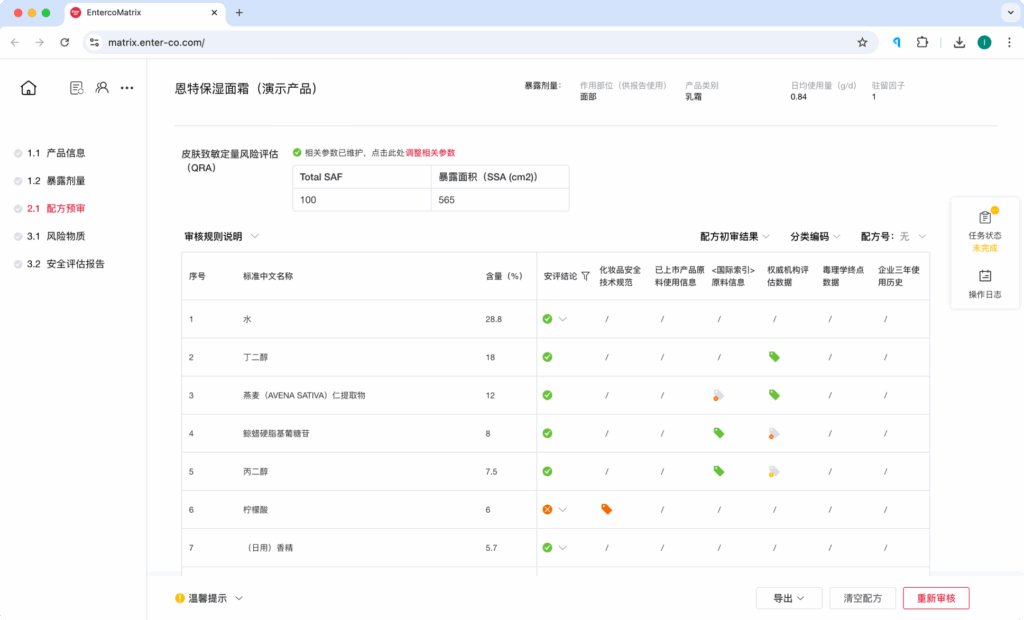
Task: Click the green check status for 丙二醇
Action: click(x=547, y=471)
